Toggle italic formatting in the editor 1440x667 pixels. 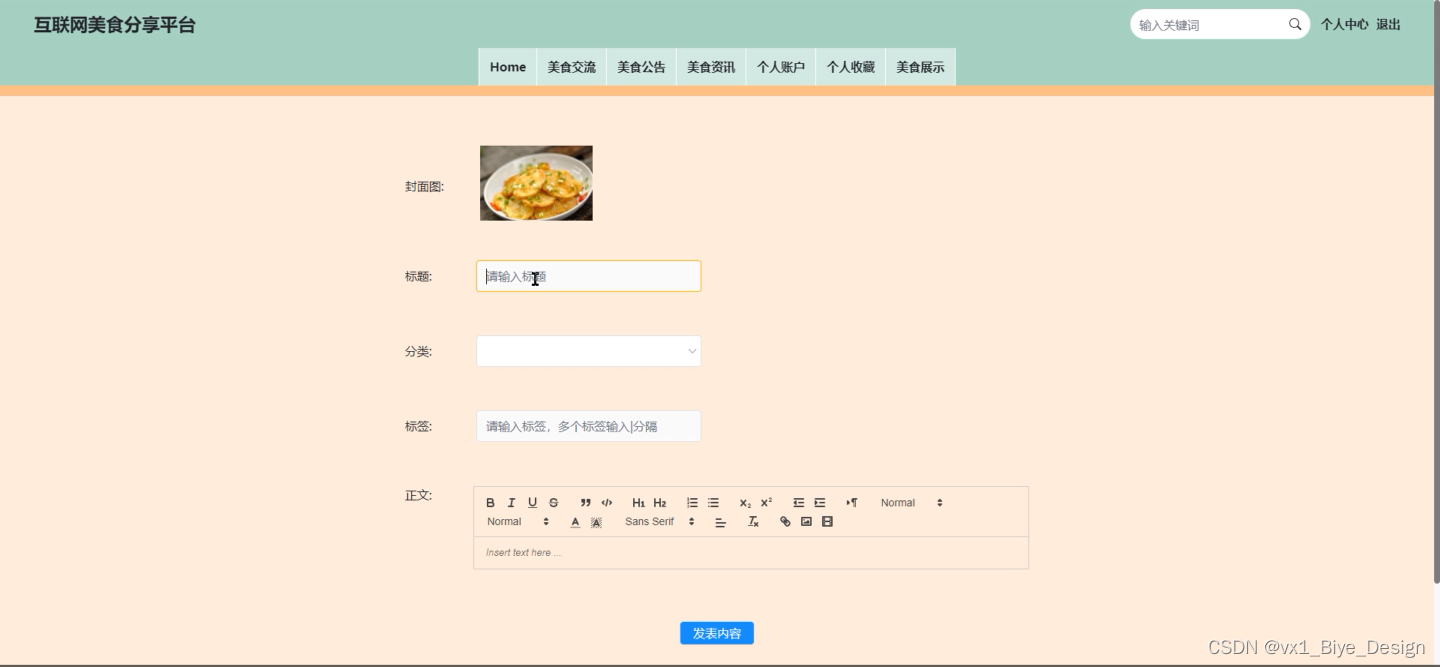pyautogui.click(x=511, y=503)
